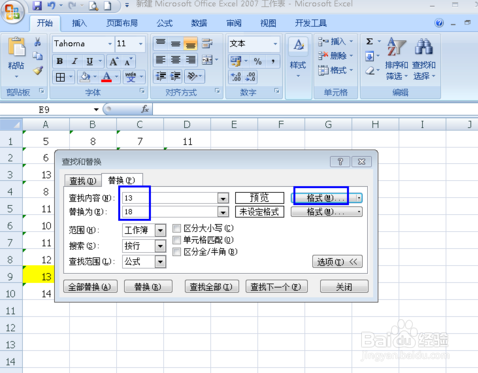Open the font name Tahoma dropdown
Viewport: 478px width, 373px height.
110,44
